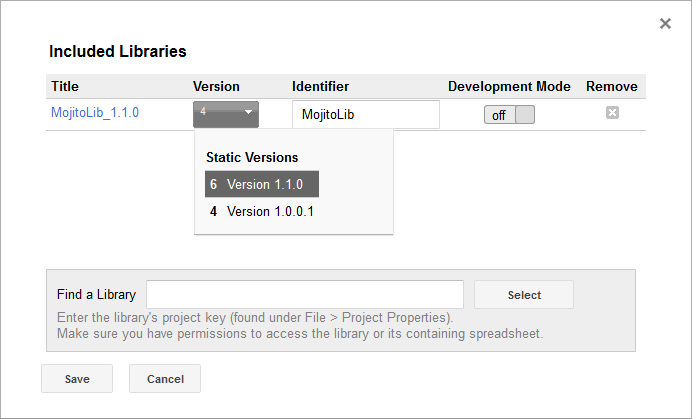Cancel the library changes
The width and height of the screenshot is (692, 419).
click(x=165, y=379)
